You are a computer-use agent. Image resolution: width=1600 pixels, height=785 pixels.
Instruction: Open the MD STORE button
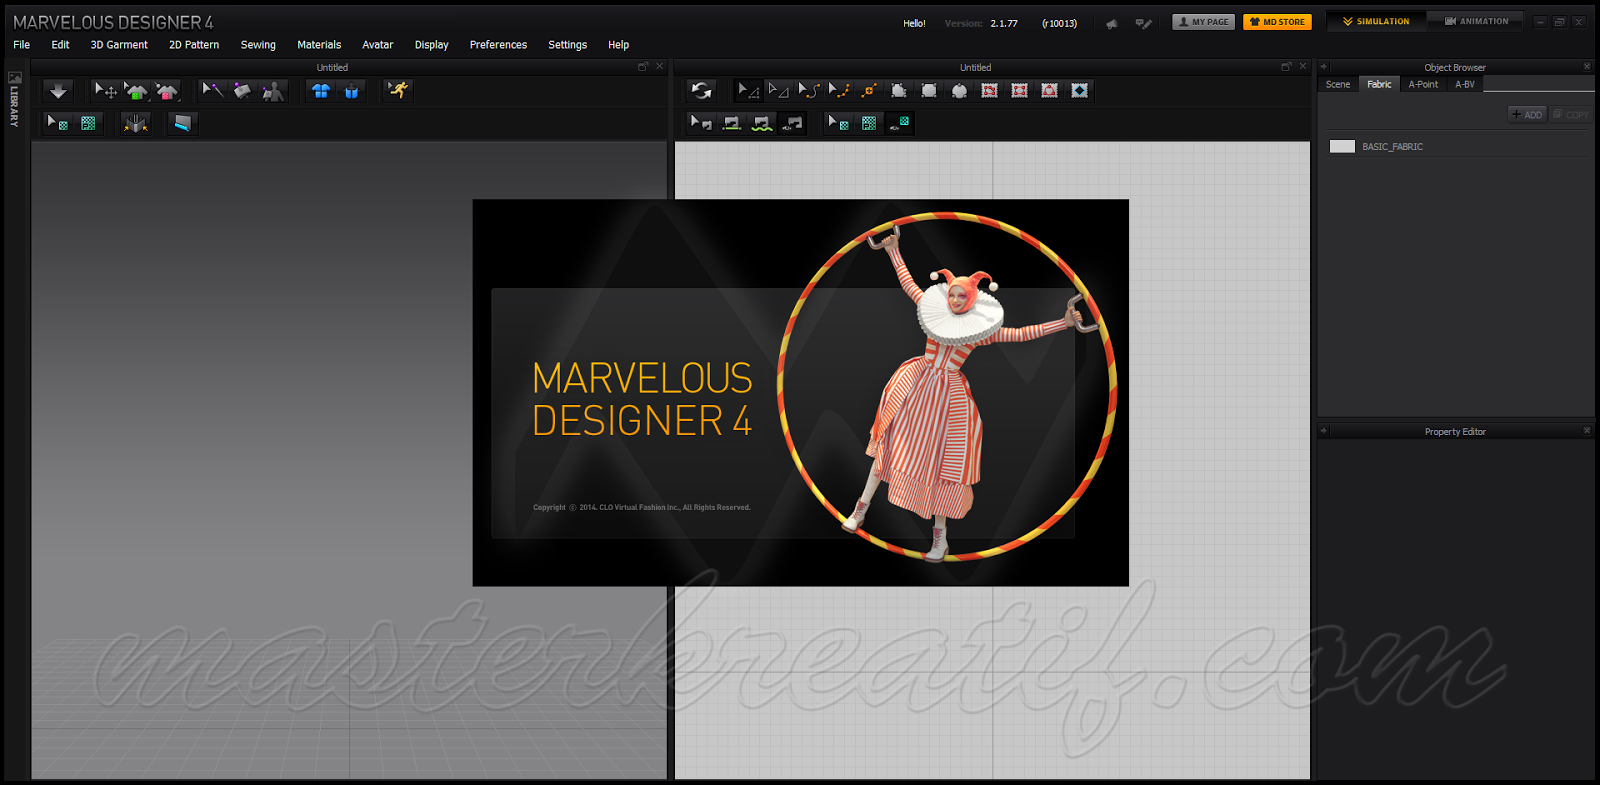[1277, 22]
